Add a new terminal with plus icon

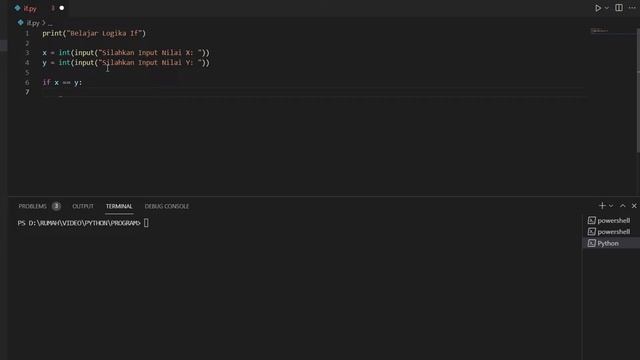point(602,206)
